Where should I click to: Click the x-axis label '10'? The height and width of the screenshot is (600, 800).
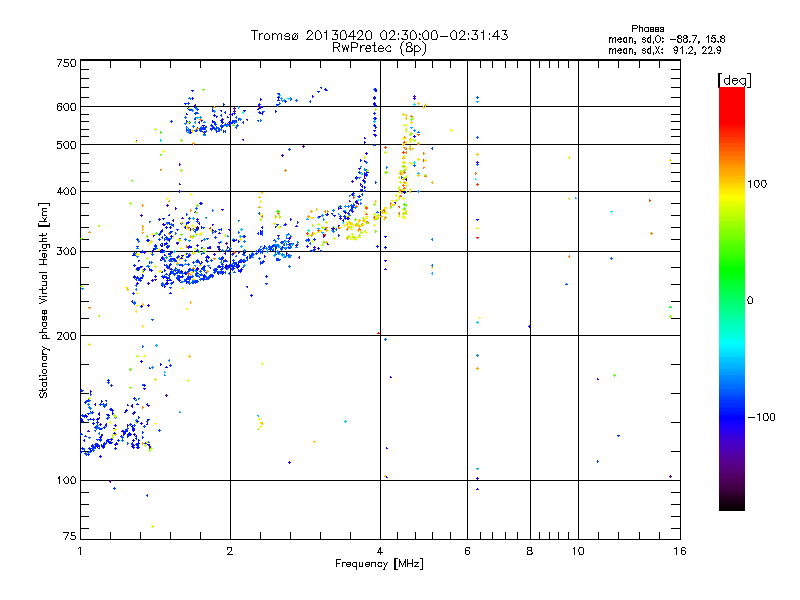(x=578, y=551)
